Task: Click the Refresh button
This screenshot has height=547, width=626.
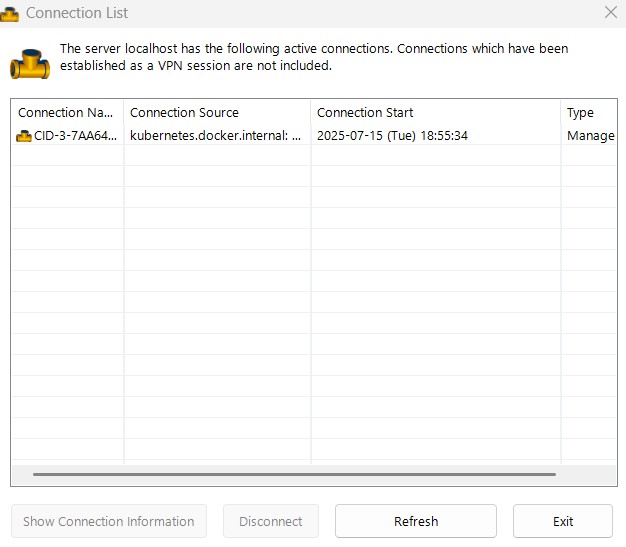Action: coord(416,521)
